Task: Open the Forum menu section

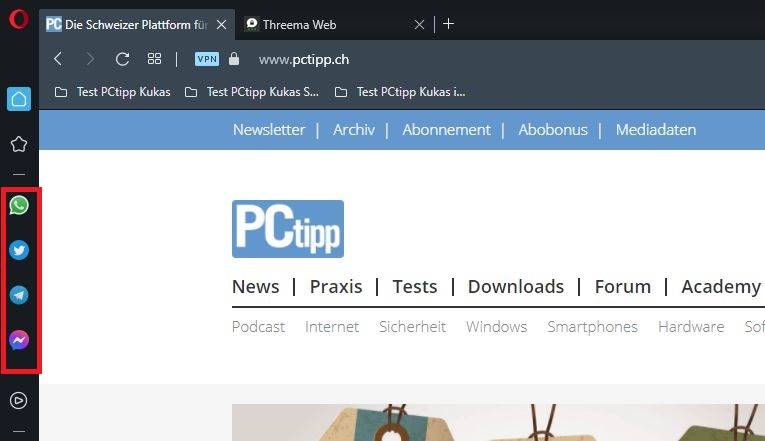Action: click(623, 286)
